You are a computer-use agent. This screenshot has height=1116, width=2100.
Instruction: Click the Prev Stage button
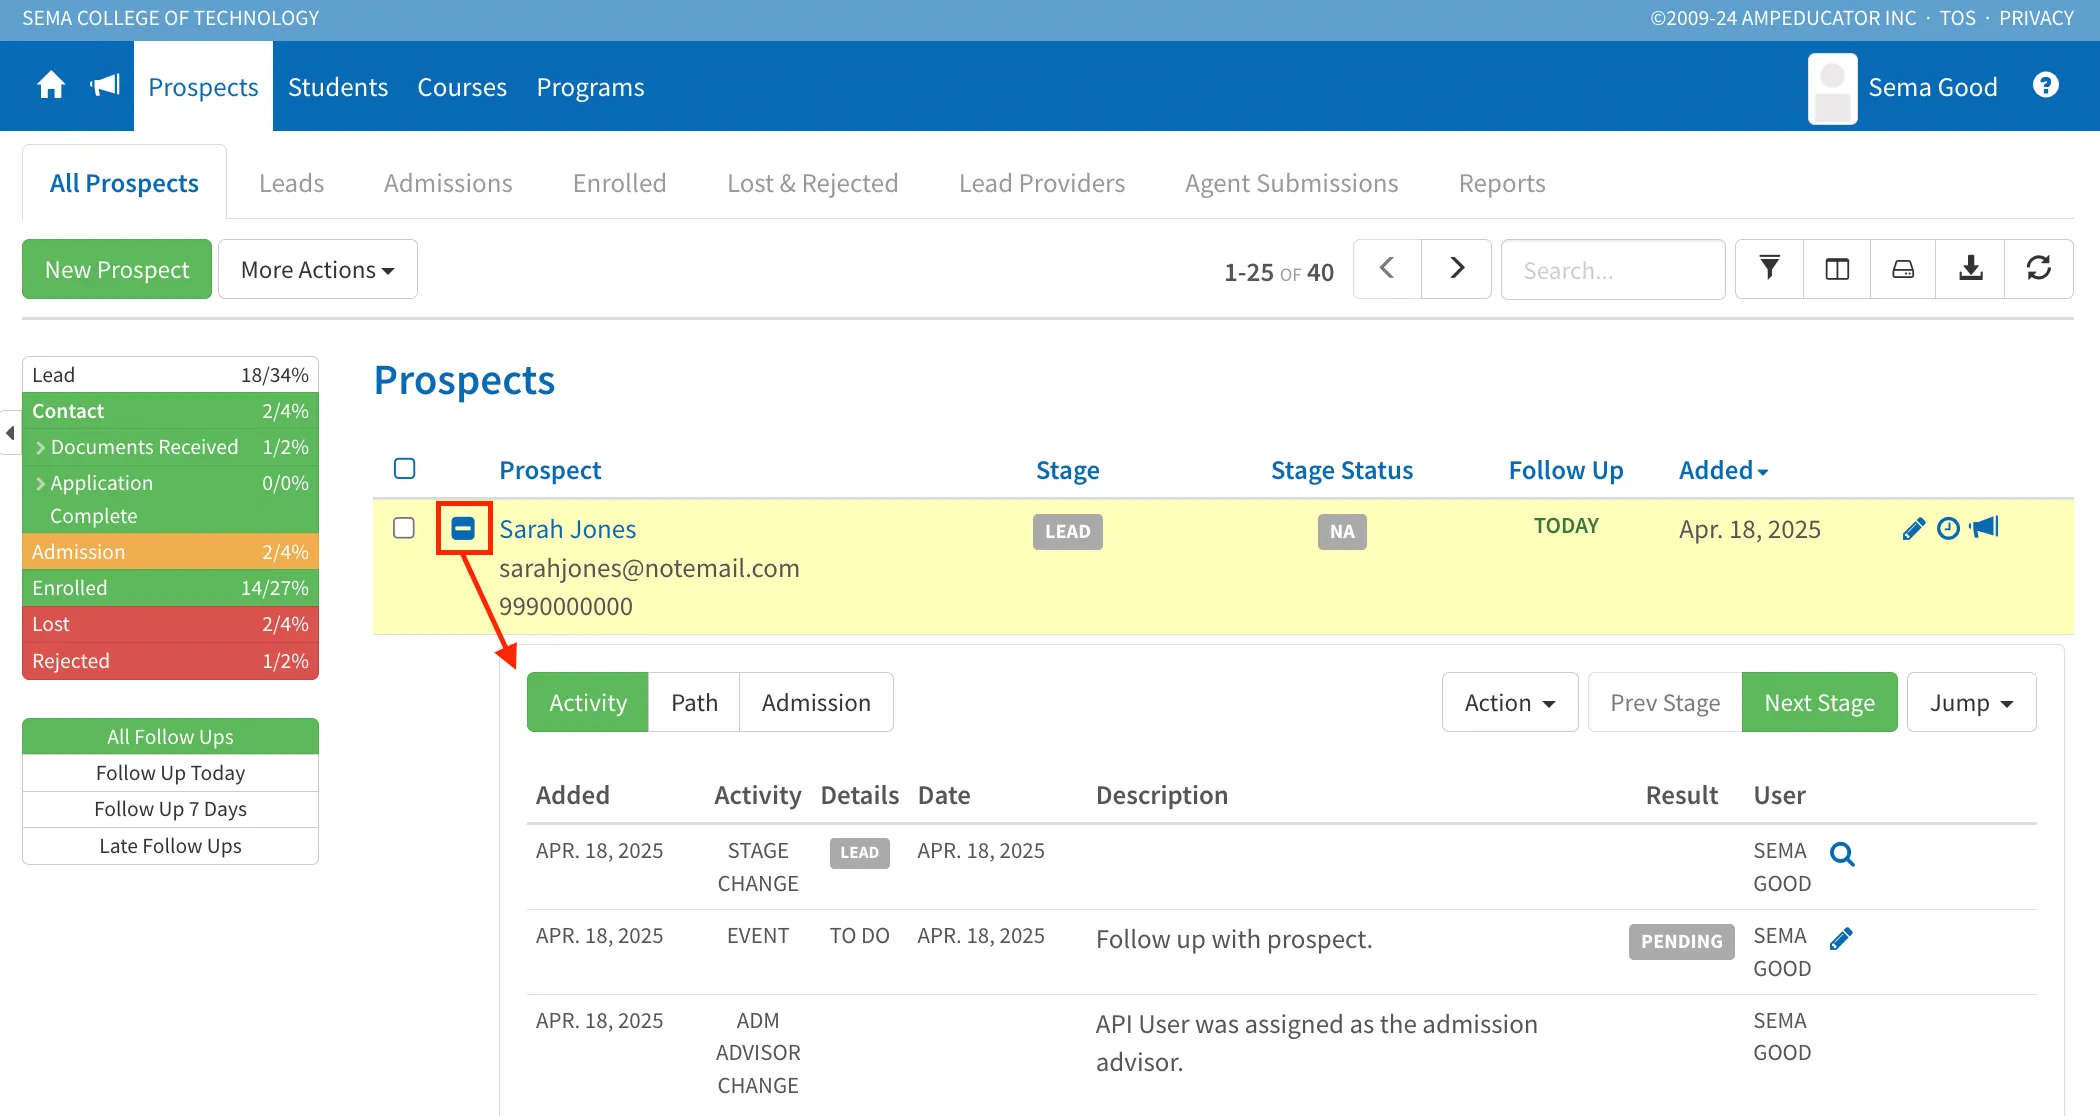(x=1665, y=702)
